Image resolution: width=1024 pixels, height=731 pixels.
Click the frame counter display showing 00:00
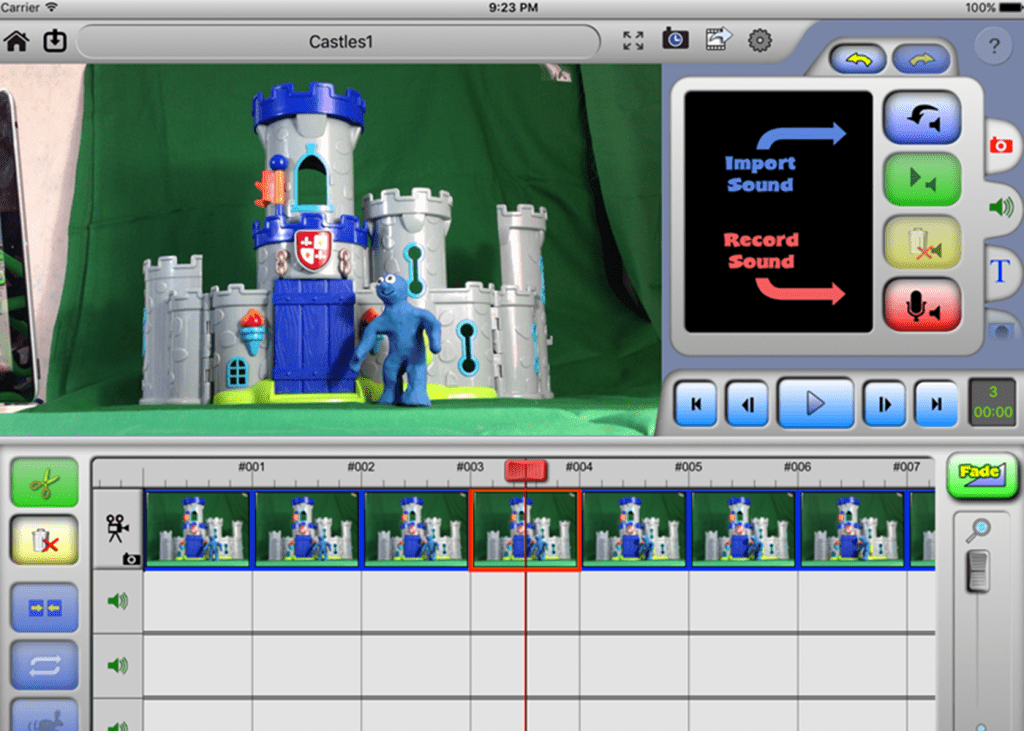992,402
